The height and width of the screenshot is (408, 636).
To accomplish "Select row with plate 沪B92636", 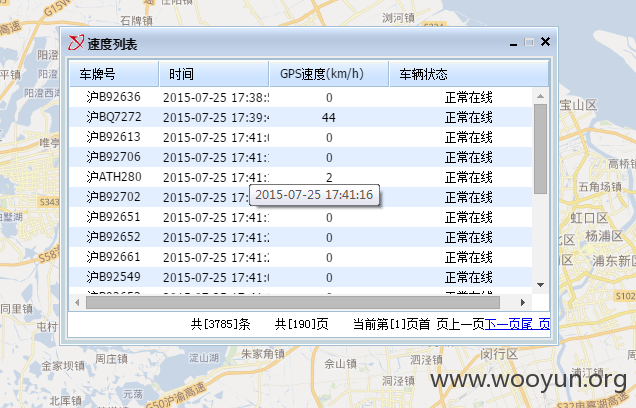I will (301, 97).
